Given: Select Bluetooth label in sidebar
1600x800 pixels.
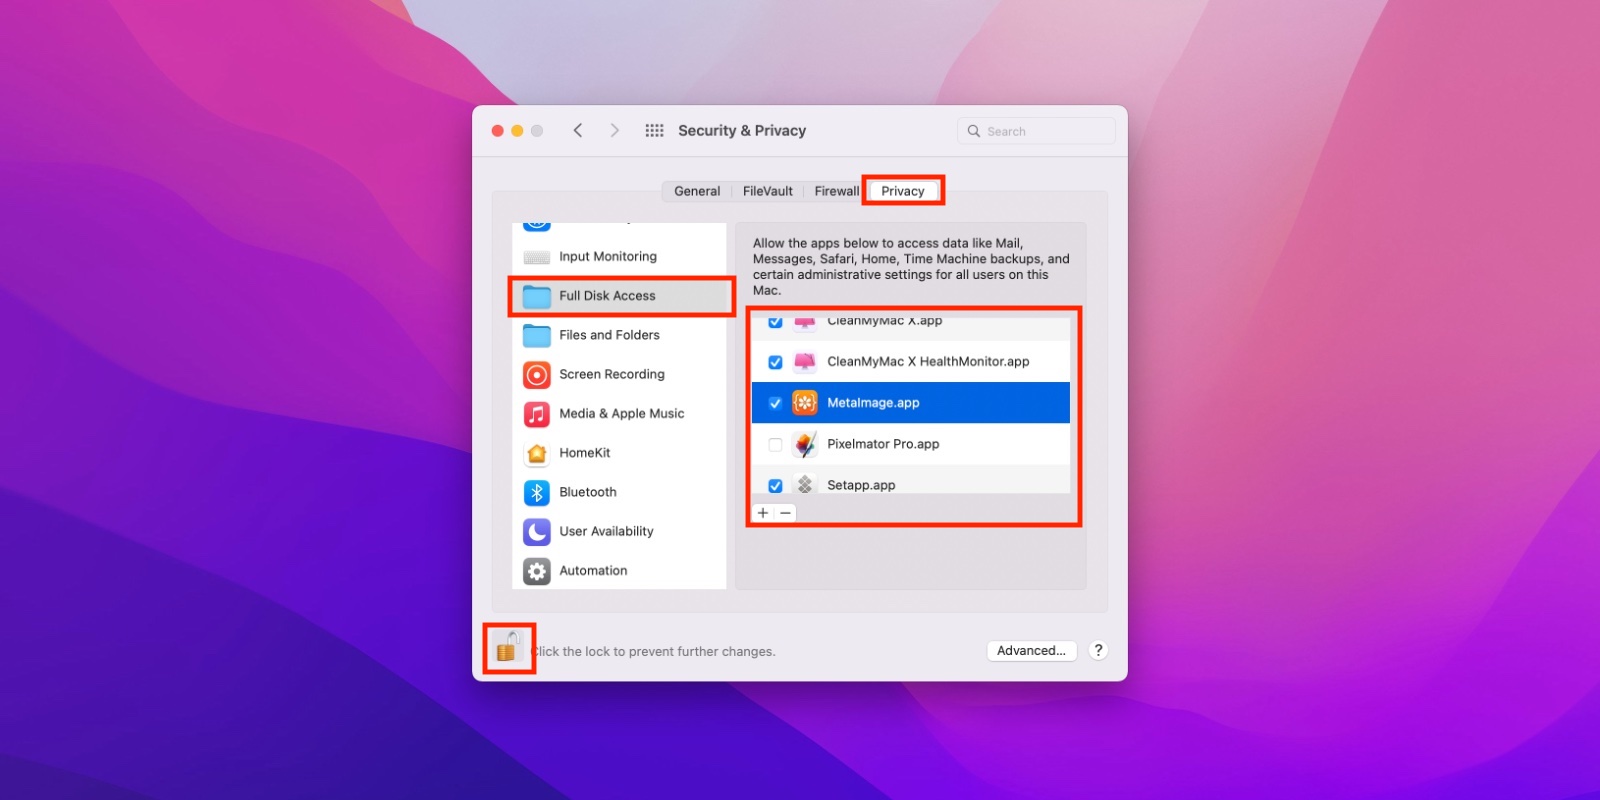Looking at the screenshot, I should 588,492.
